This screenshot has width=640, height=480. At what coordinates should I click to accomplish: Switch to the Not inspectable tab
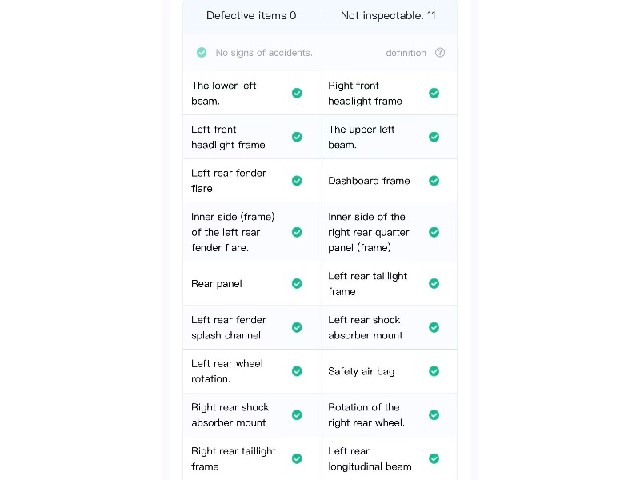389,16
